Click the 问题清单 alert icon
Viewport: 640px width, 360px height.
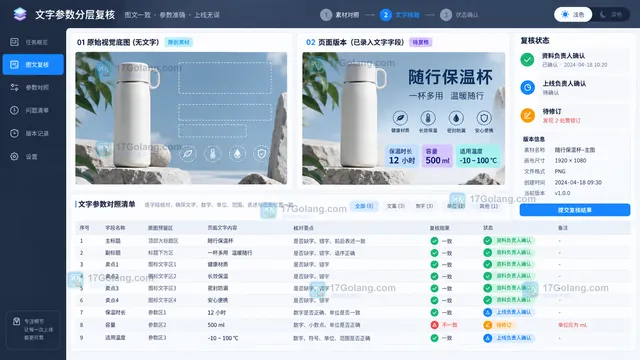coord(14,110)
